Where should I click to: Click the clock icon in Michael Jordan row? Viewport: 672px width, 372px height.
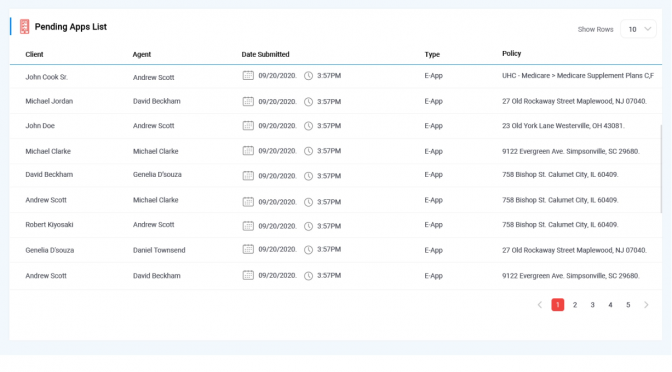pyautogui.click(x=308, y=102)
